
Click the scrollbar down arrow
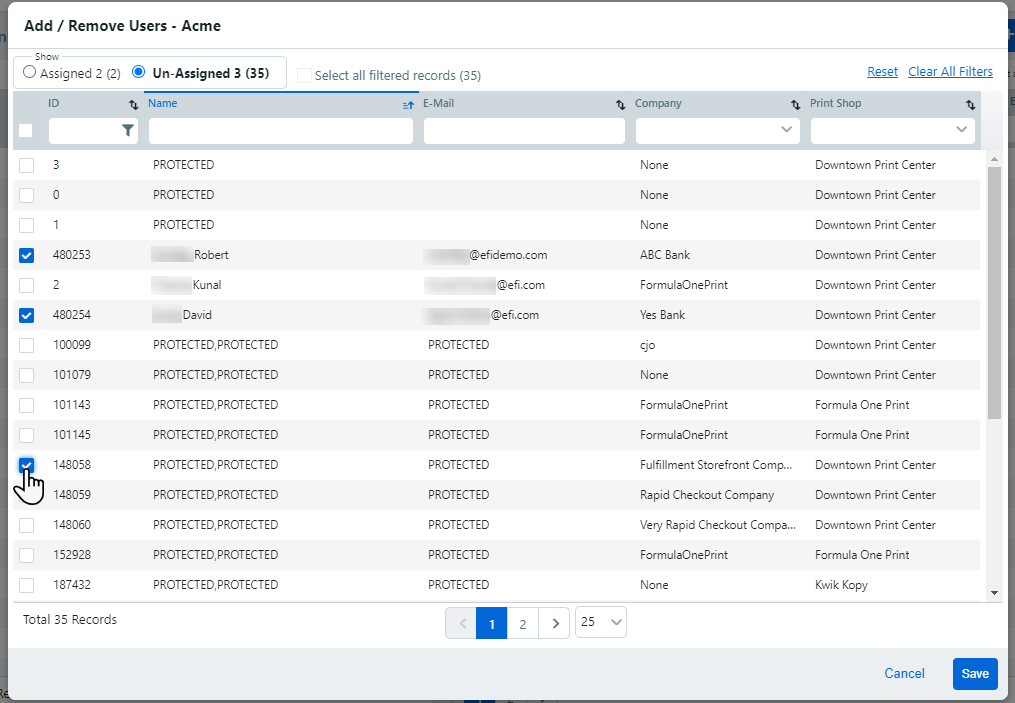coord(994,592)
